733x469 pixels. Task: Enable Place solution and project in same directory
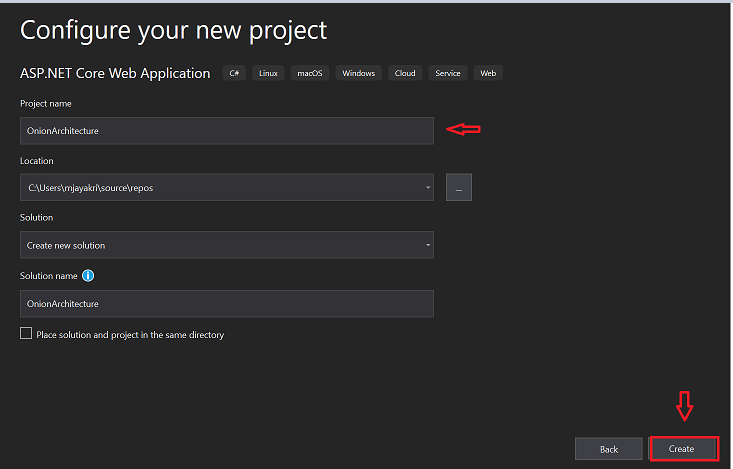(x=26, y=335)
